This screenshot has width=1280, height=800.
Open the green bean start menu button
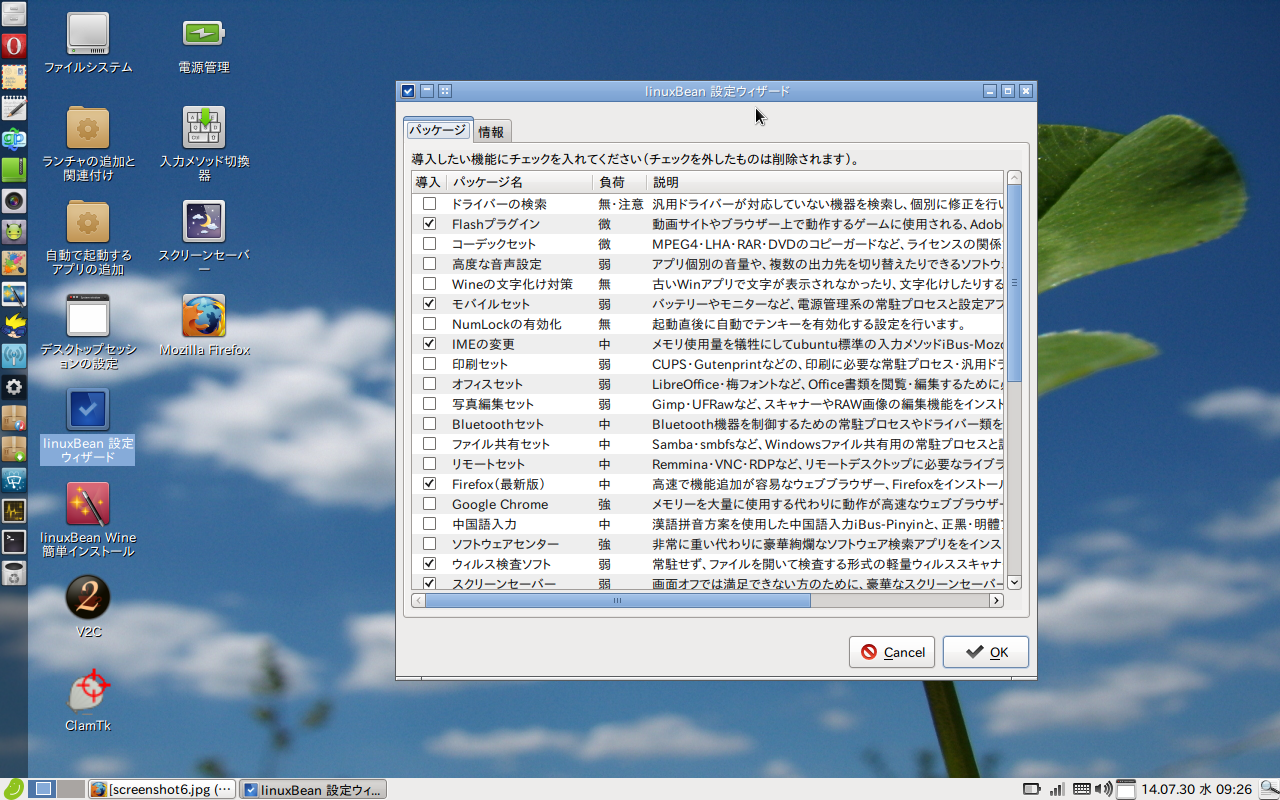pos(13,788)
